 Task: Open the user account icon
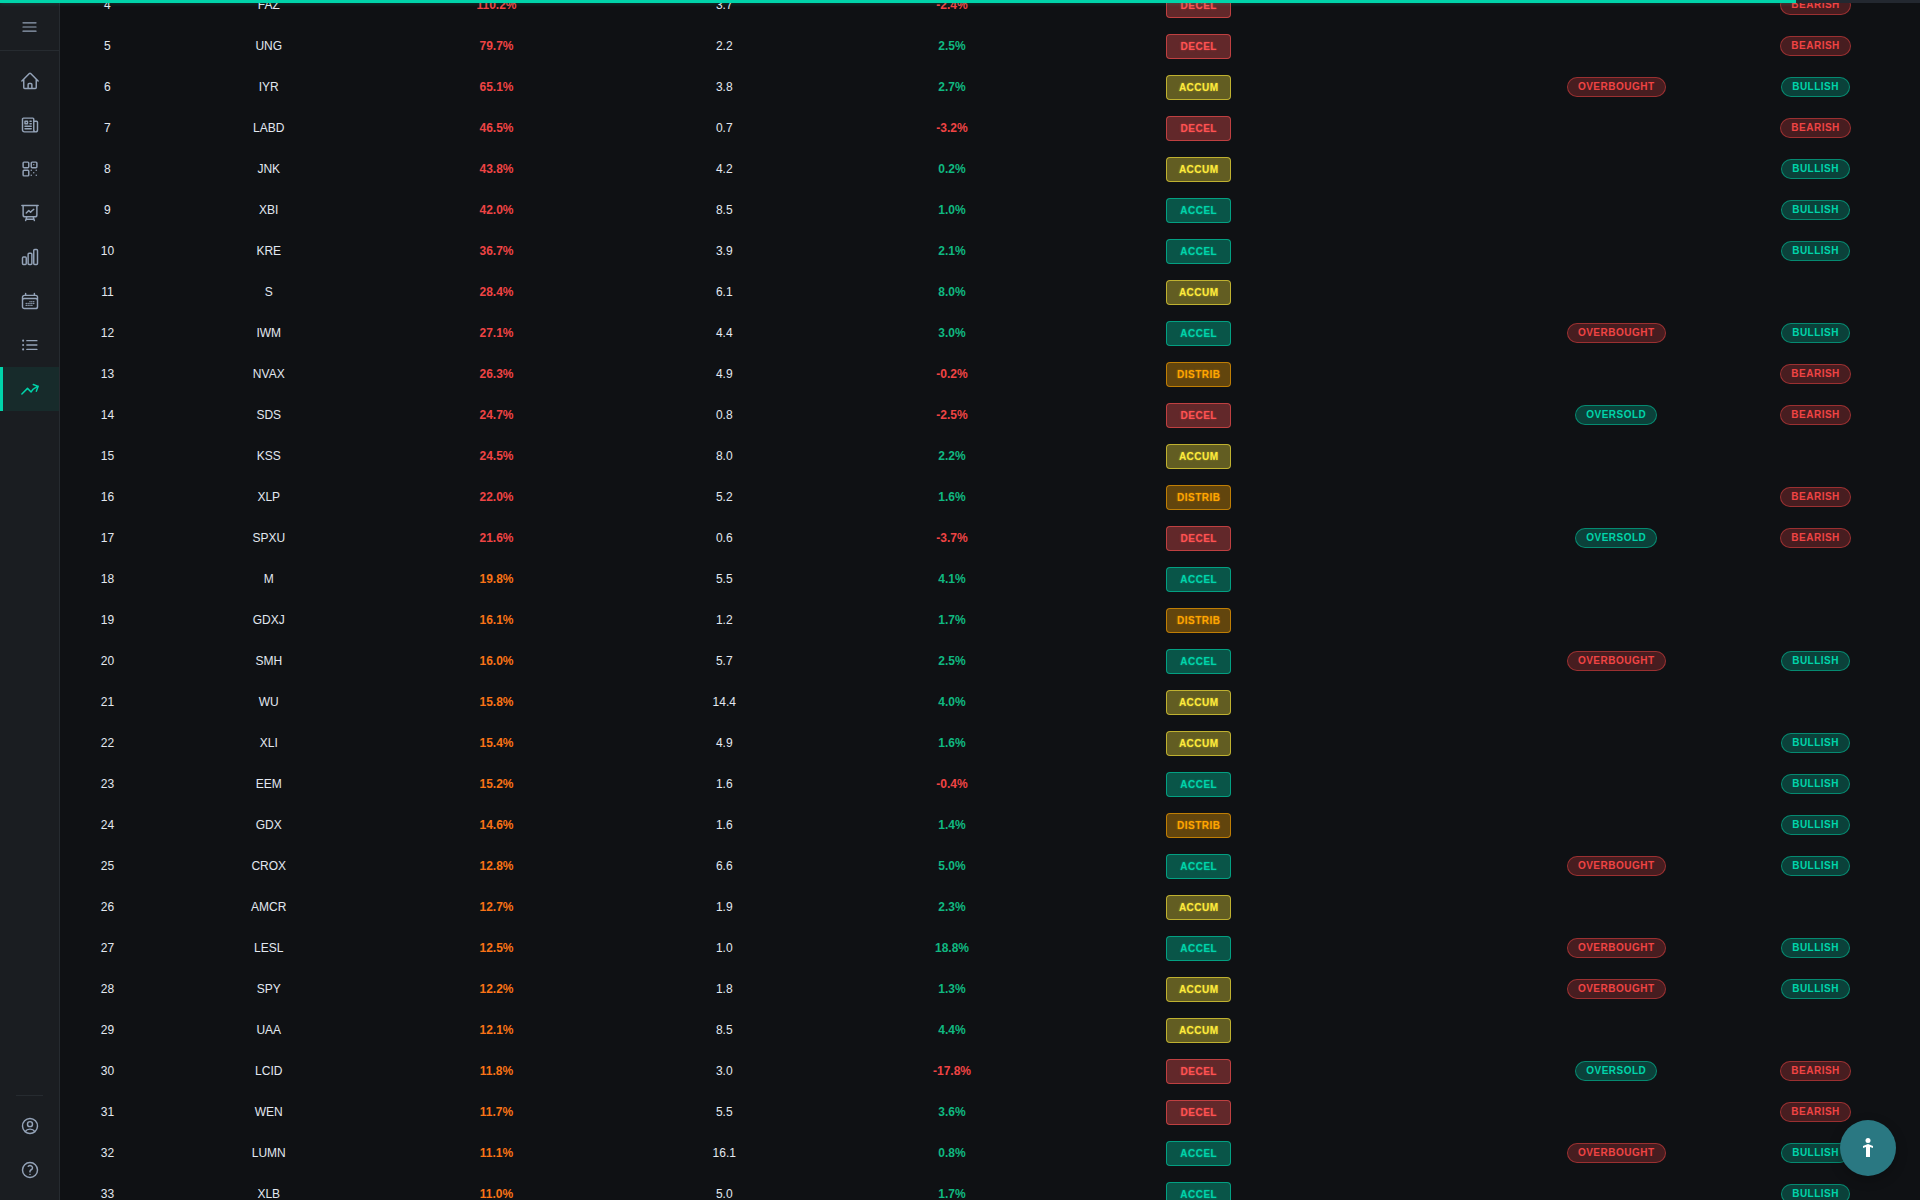30,1126
